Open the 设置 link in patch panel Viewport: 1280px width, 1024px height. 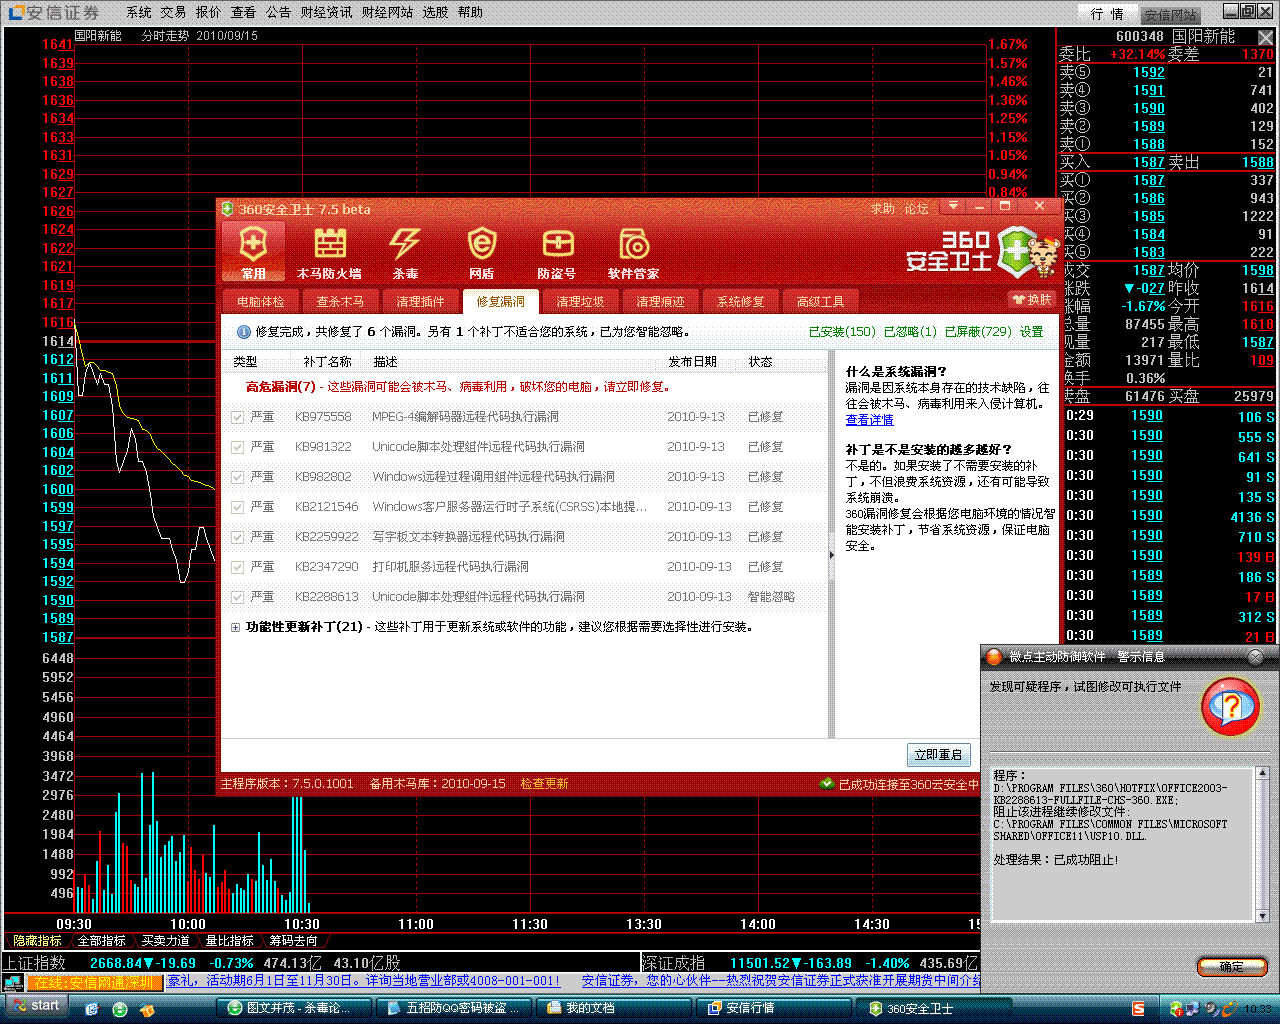pos(1031,332)
